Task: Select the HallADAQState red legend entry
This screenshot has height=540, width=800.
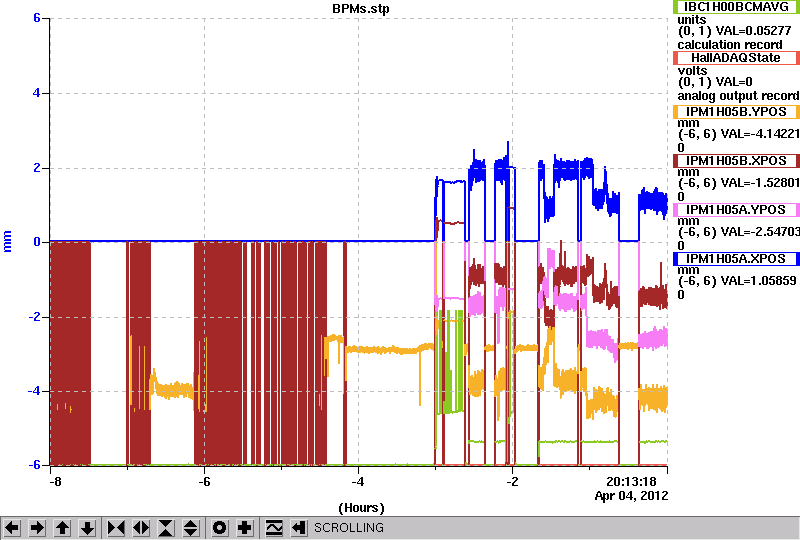Action: [x=736, y=58]
